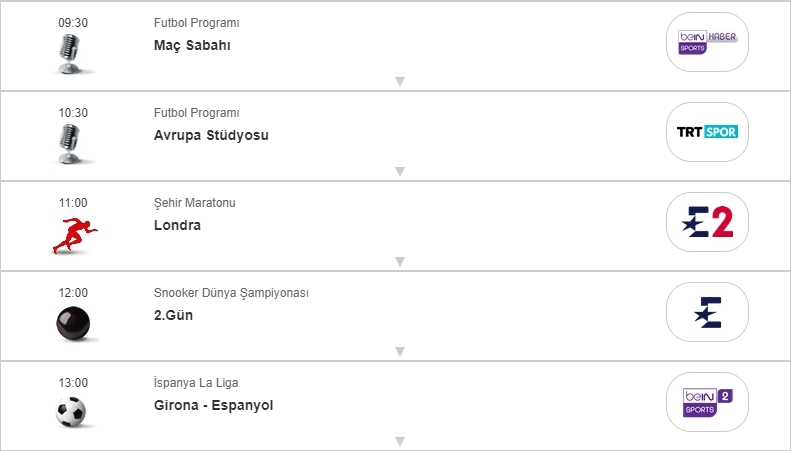The image size is (792, 451).
Task: Open the beIN Sports 2 channel logo
Action: 707,402
